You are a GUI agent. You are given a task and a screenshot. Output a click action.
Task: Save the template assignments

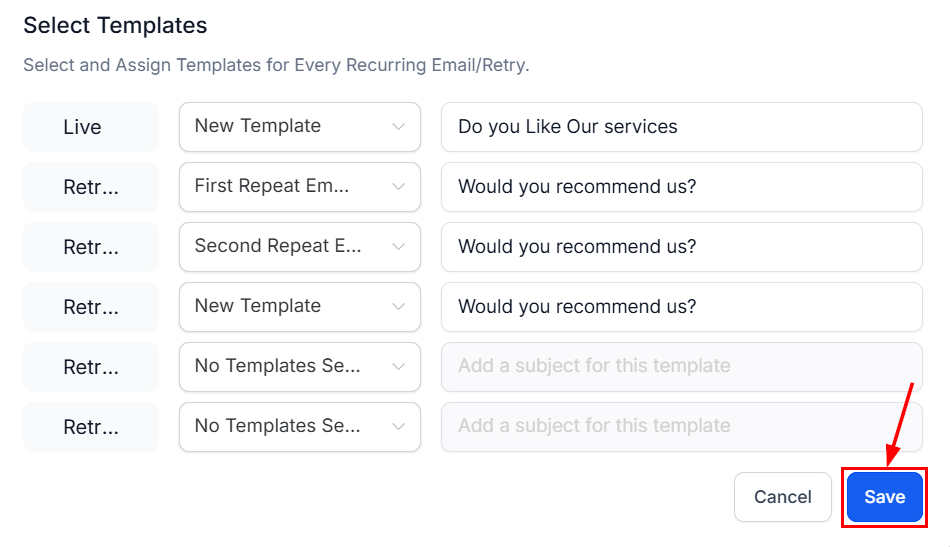(884, 497)
